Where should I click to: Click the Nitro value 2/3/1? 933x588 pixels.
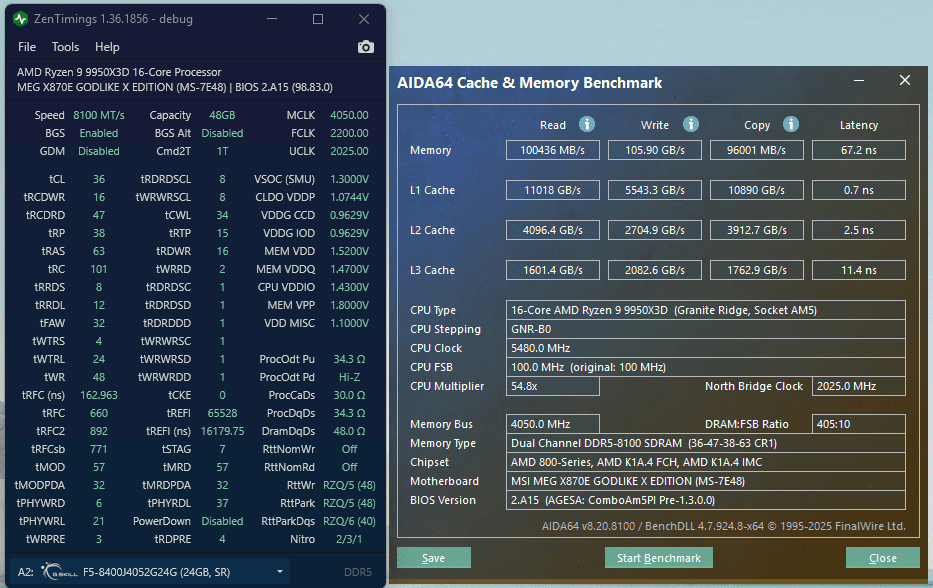coord(349,539)
